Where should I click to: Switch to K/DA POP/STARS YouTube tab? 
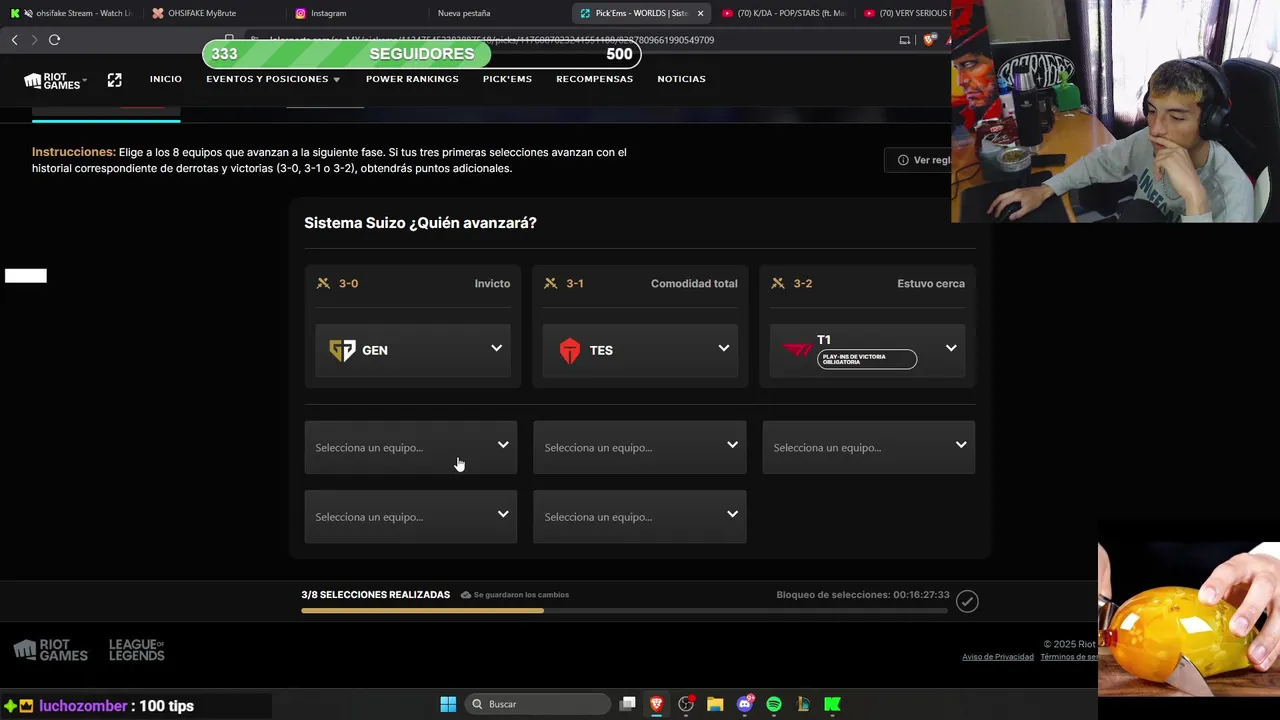(x=785, y=13)
